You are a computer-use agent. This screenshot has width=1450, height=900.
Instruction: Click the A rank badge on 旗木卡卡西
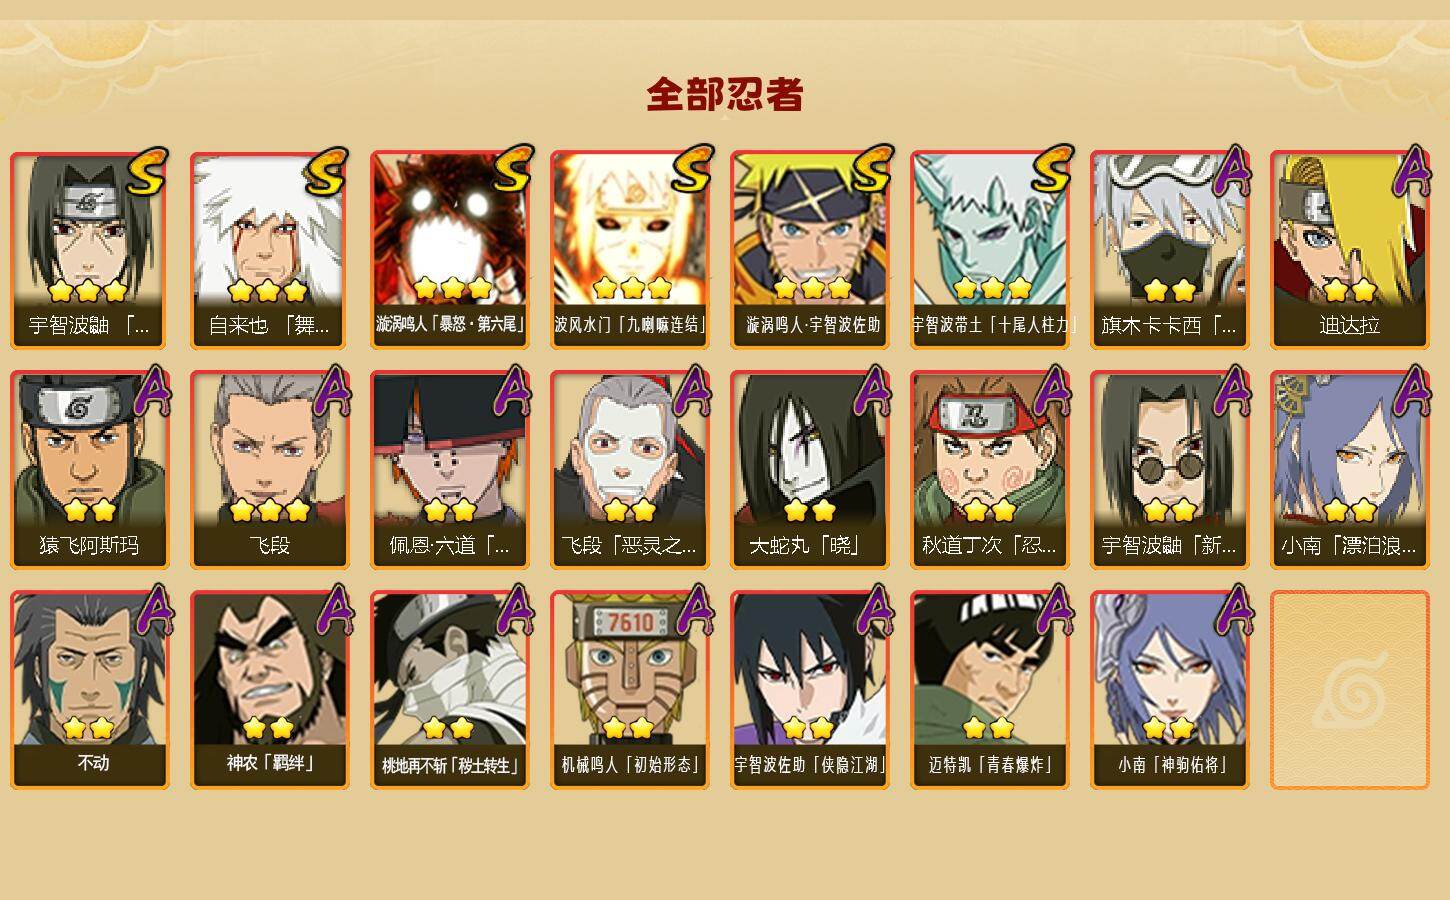pos(1233,170)
